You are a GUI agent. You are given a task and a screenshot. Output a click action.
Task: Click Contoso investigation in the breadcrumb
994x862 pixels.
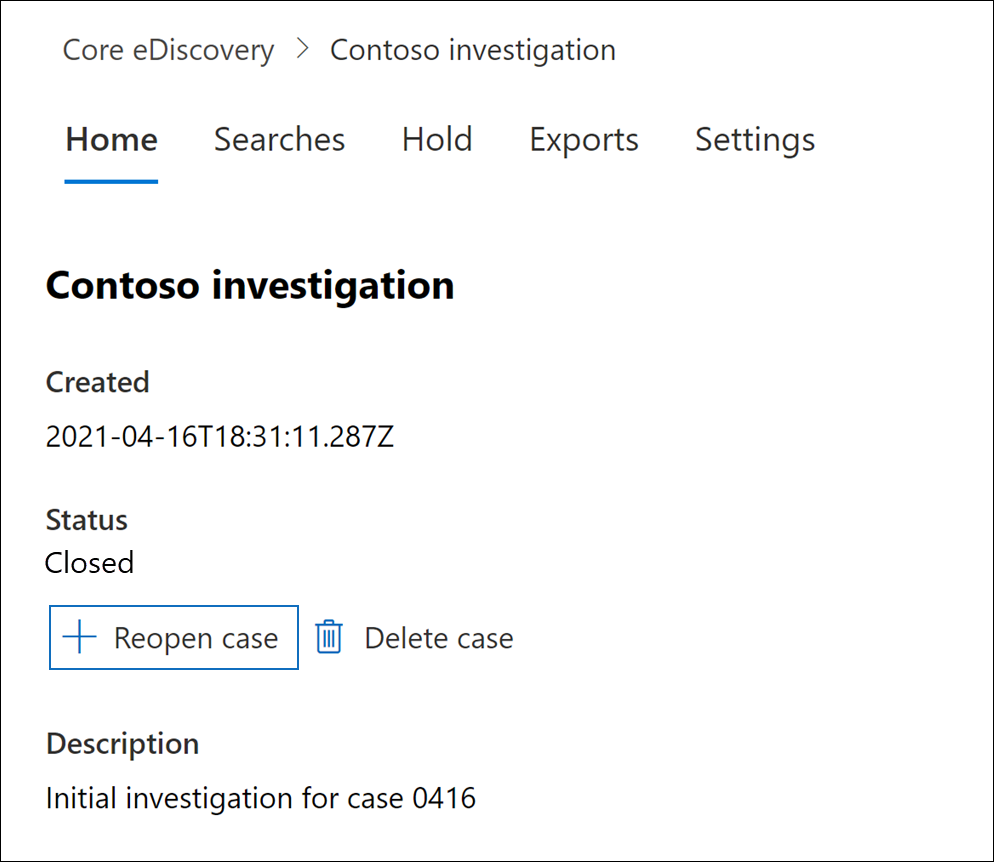pyautogui.click(x=473, y=50)
